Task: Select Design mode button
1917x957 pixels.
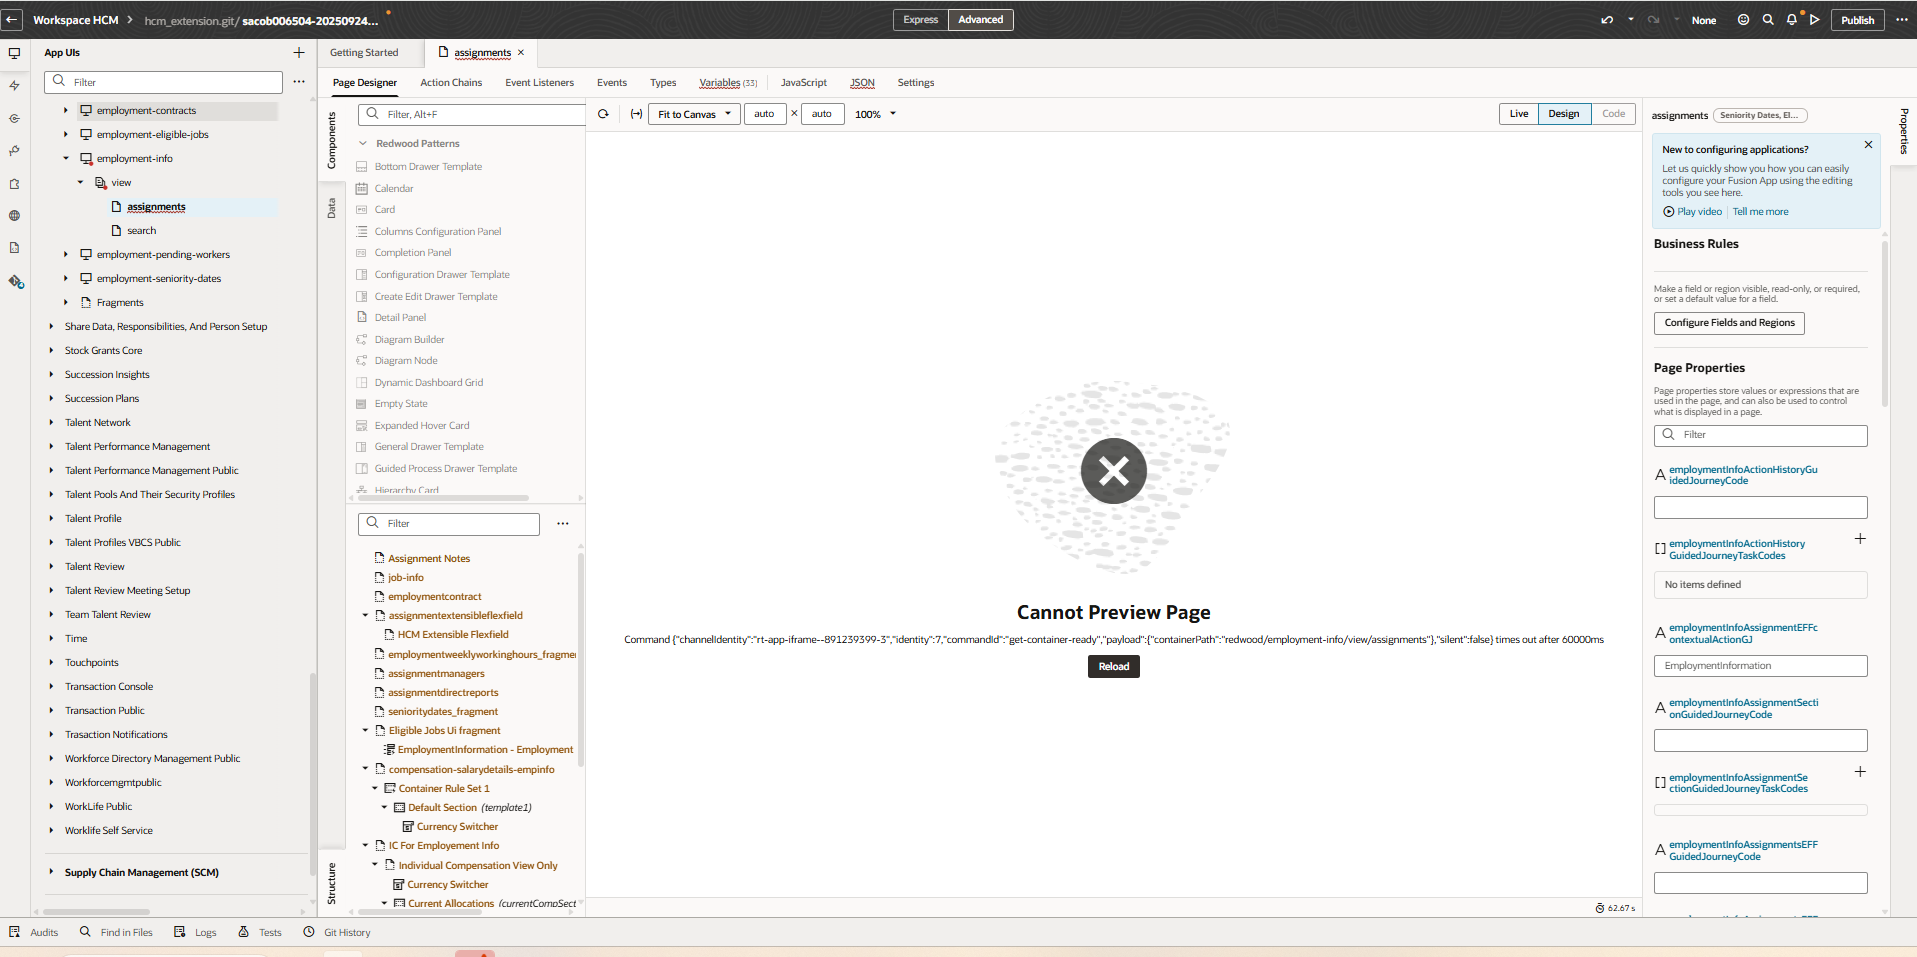Action: pyautogui.click(x=1564, y=114)
